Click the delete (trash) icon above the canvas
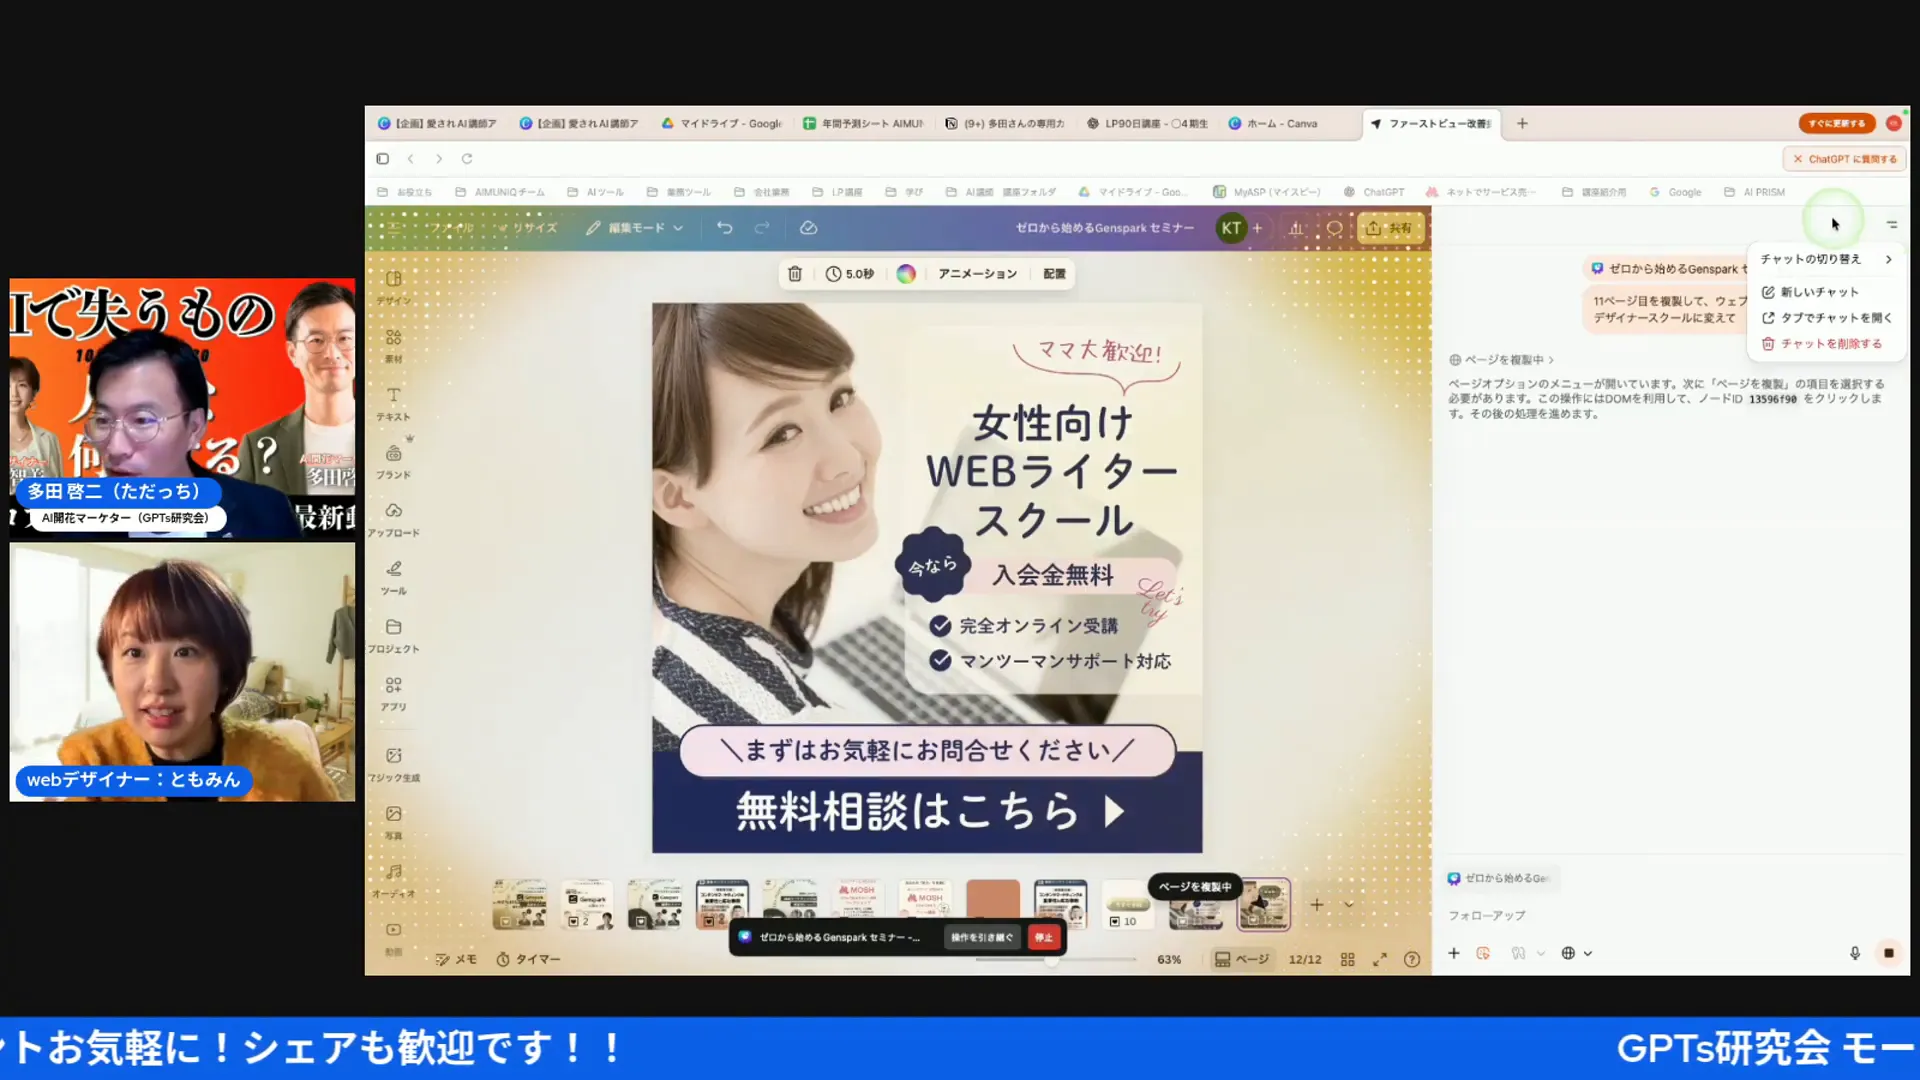 pos(795,273)
